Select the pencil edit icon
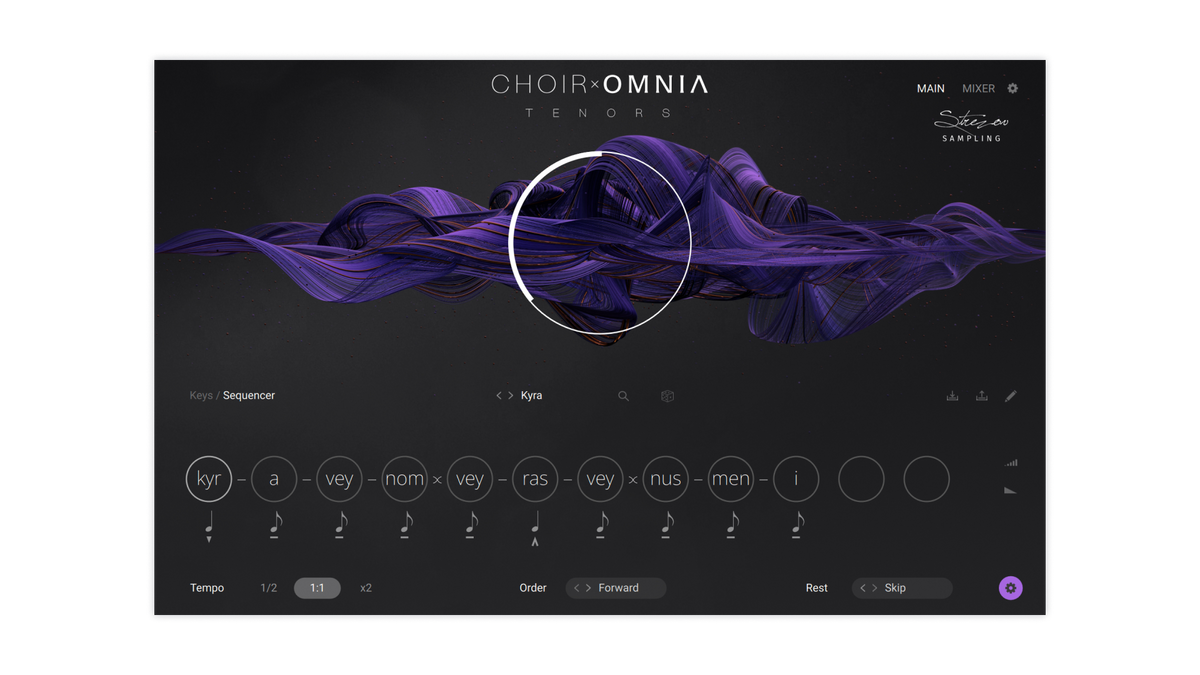This screenshot has width=1200, height=675. 1011,396
